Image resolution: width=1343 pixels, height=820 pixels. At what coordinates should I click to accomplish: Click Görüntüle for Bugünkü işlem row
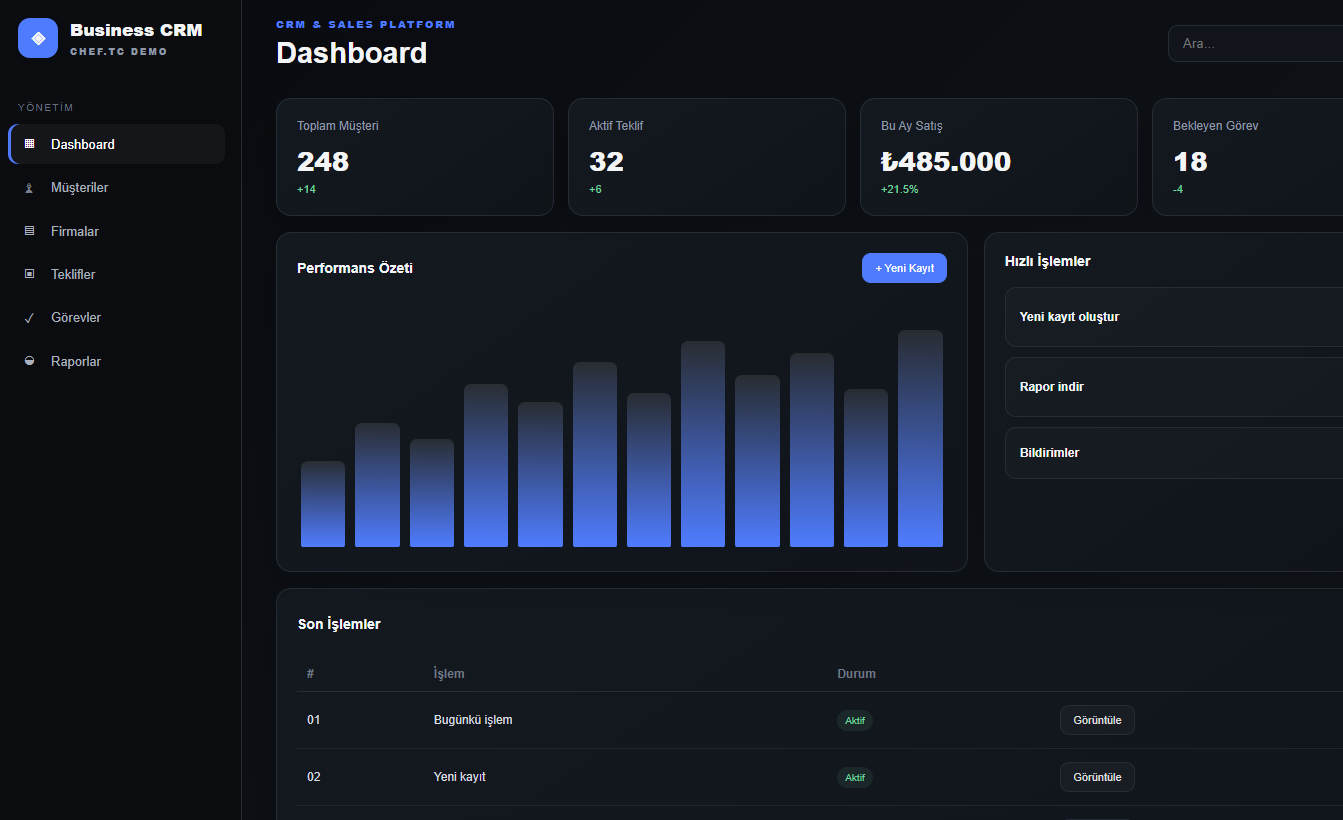click(1097, 720)
